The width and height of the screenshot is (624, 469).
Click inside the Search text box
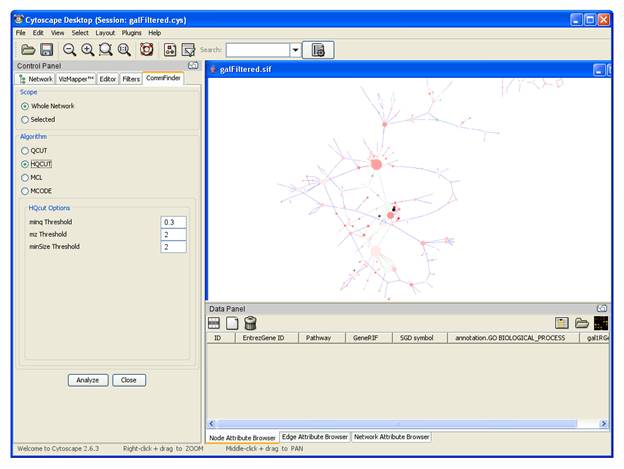tap(258, 50)
